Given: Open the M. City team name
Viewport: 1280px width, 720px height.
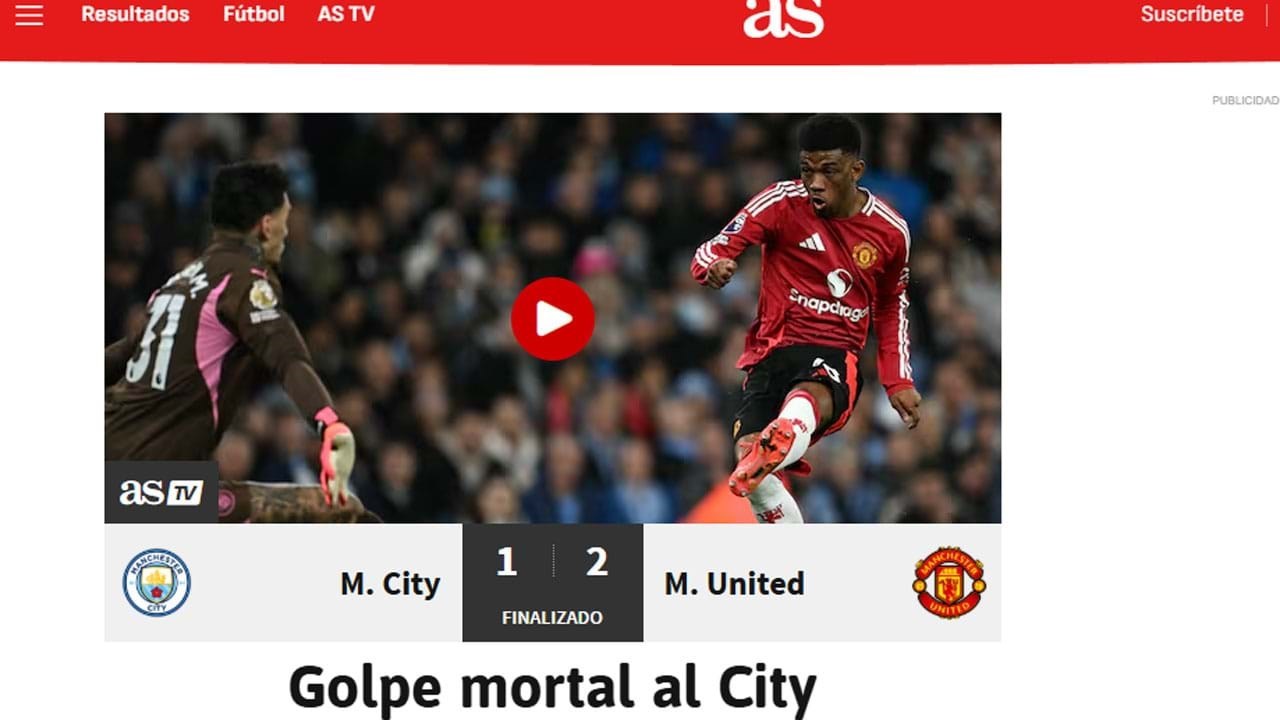Looking at the screenshot, I should click(x=390, y=583).
